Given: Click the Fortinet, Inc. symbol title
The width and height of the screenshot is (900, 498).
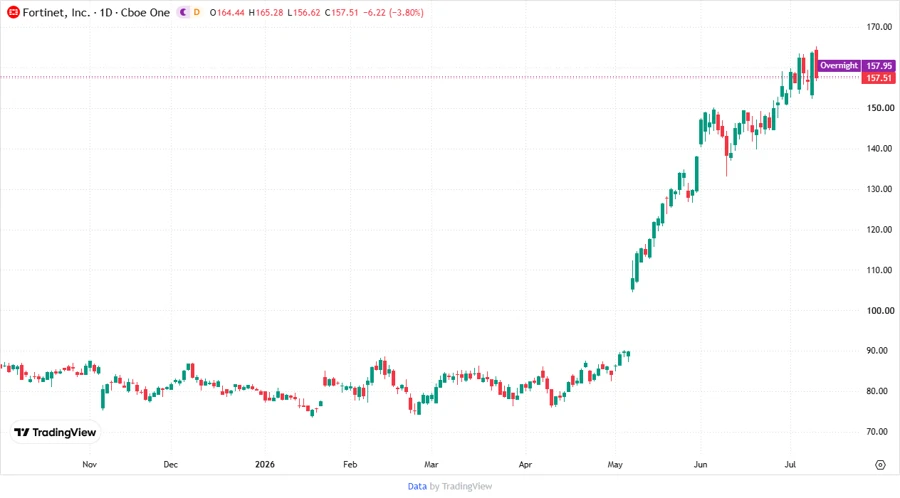Looking at the screenshot, I should point(56,12).
